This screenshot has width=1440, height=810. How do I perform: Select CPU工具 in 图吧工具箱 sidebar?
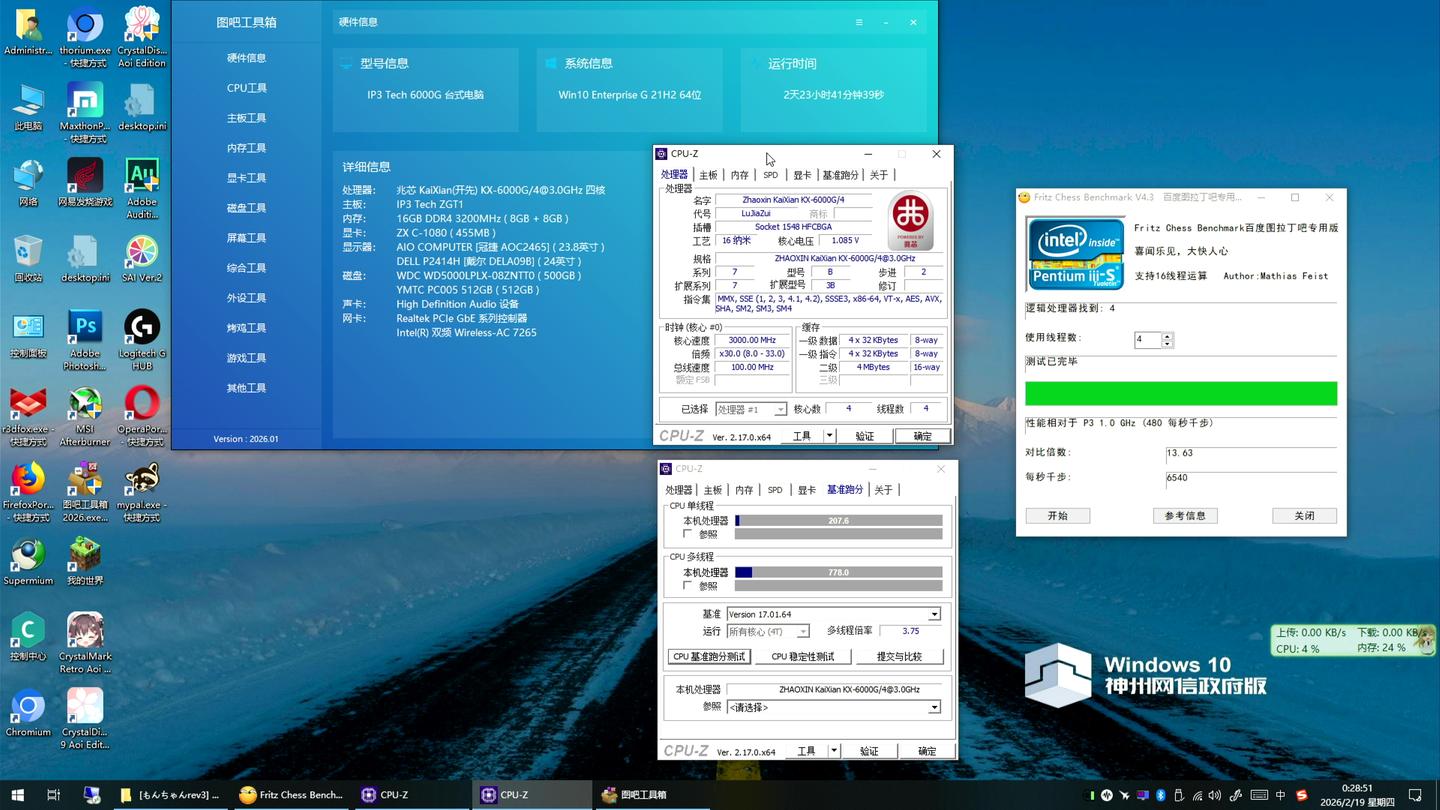[246, 88]
